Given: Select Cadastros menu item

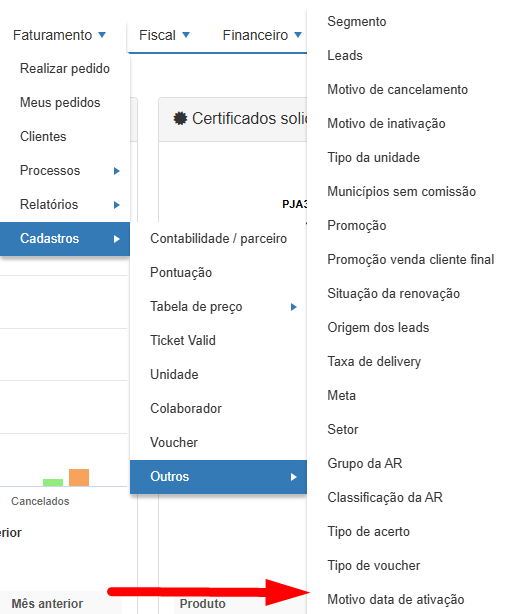Looking at the screenshot, I should point(65,239).
